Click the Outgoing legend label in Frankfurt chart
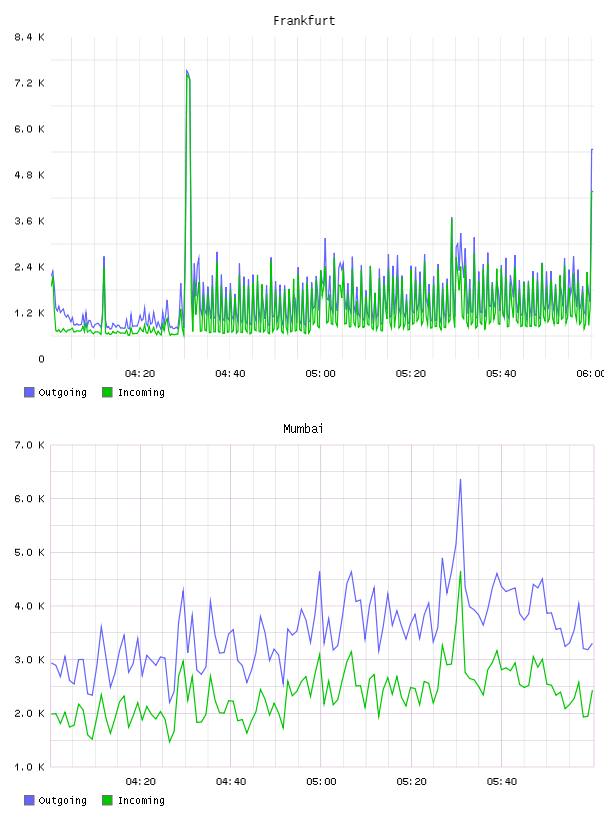 point(62,392)
